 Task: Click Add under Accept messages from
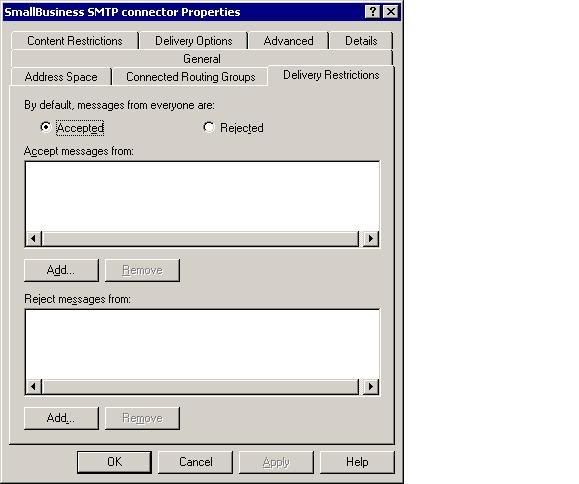tap(61, 270)
